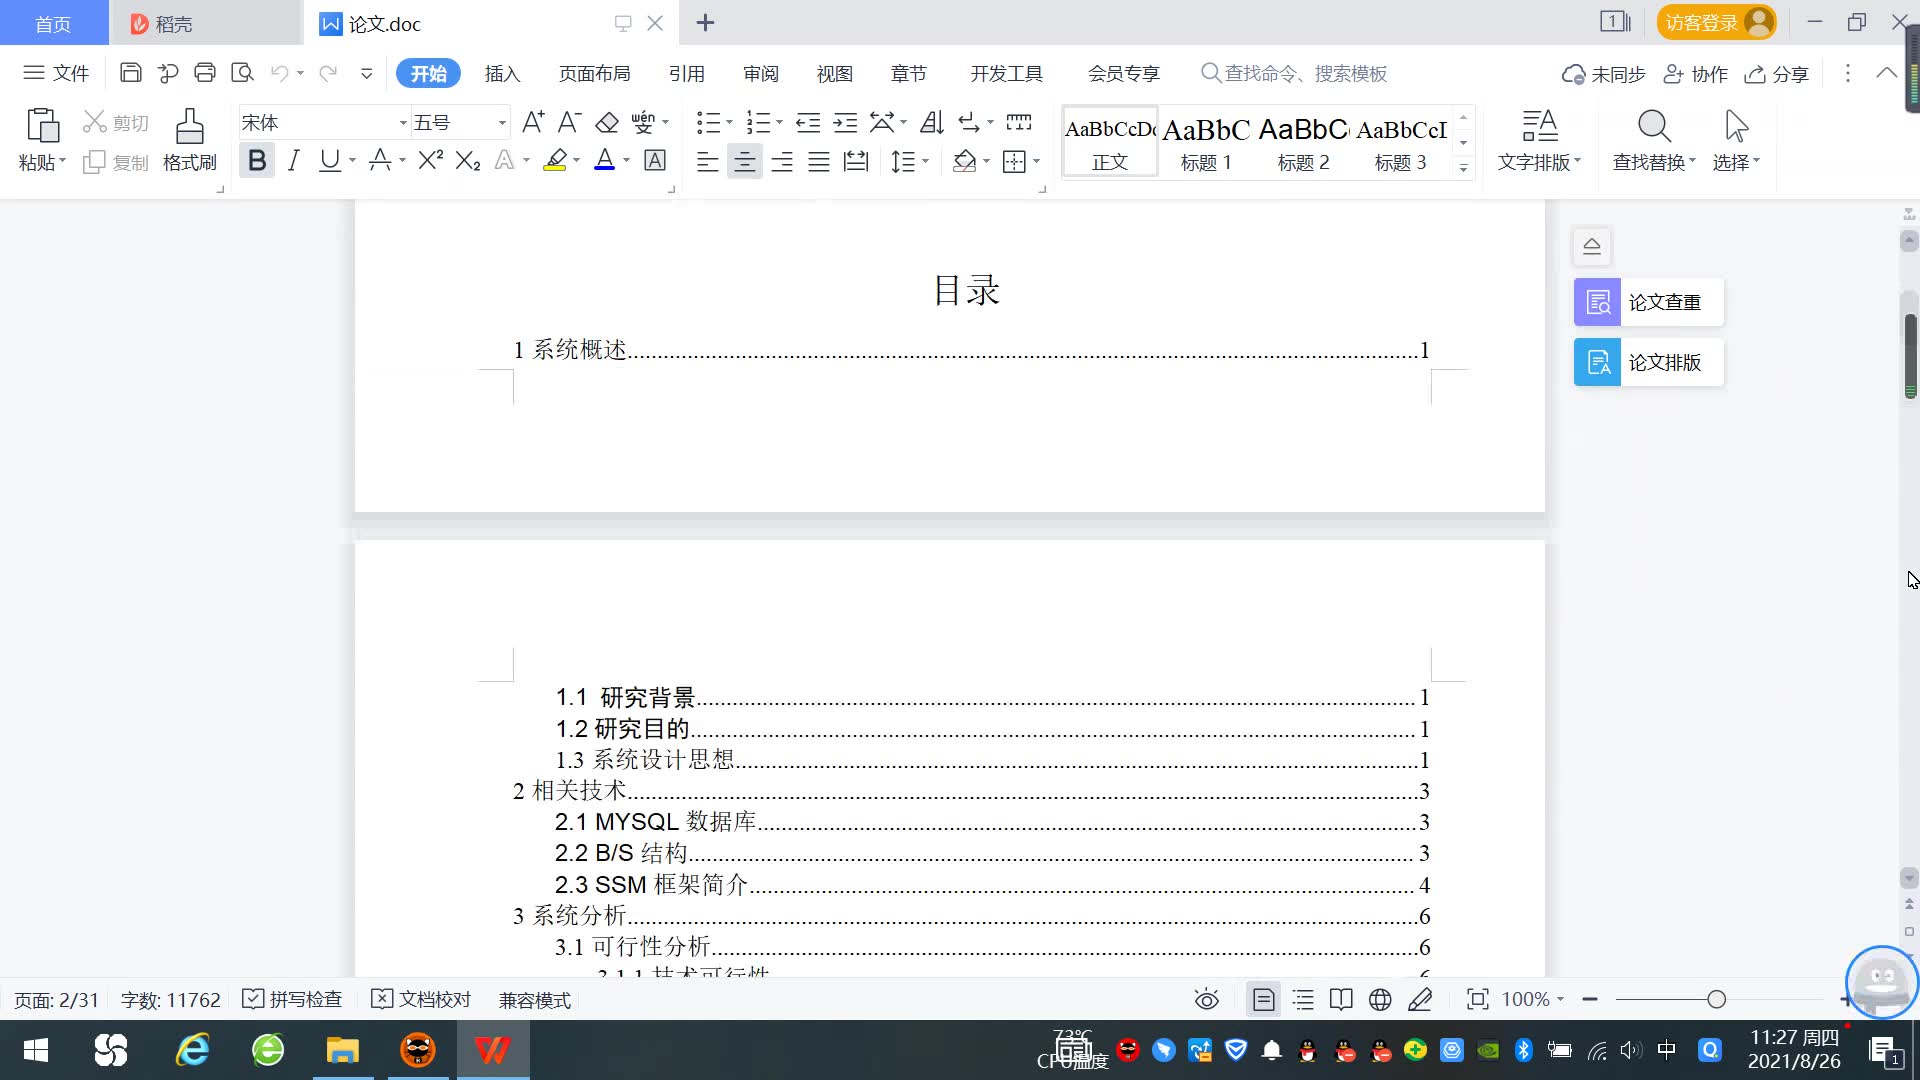Click the 论文查重 button
This screenshot has height=1080, width=1920.
tap(1648, 302)
